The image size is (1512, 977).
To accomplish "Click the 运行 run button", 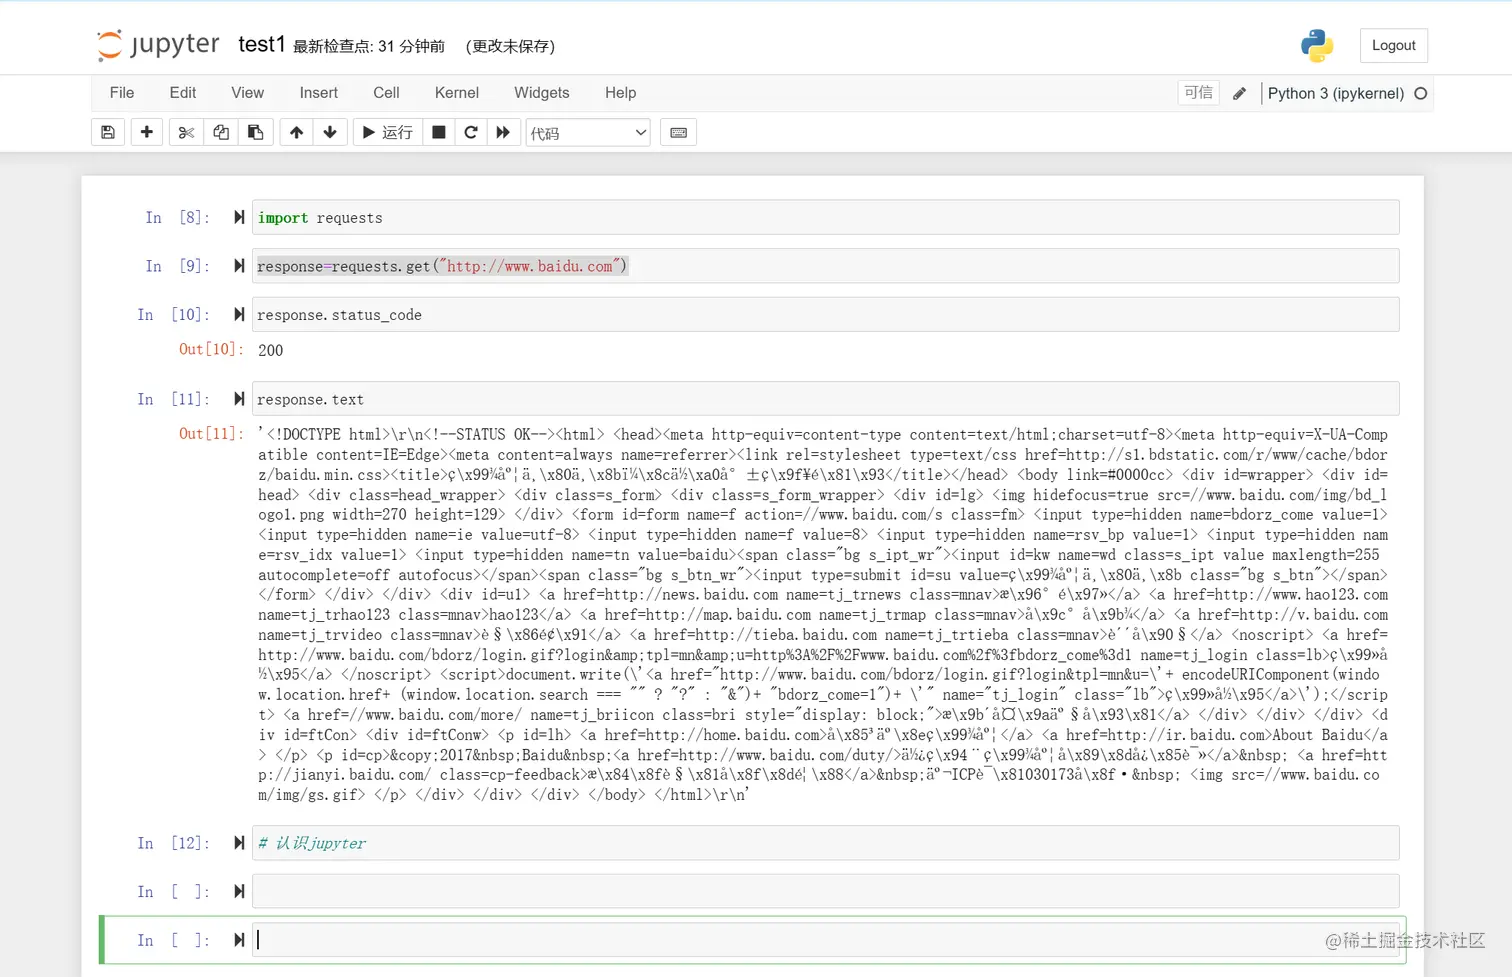I will point(387,132).
